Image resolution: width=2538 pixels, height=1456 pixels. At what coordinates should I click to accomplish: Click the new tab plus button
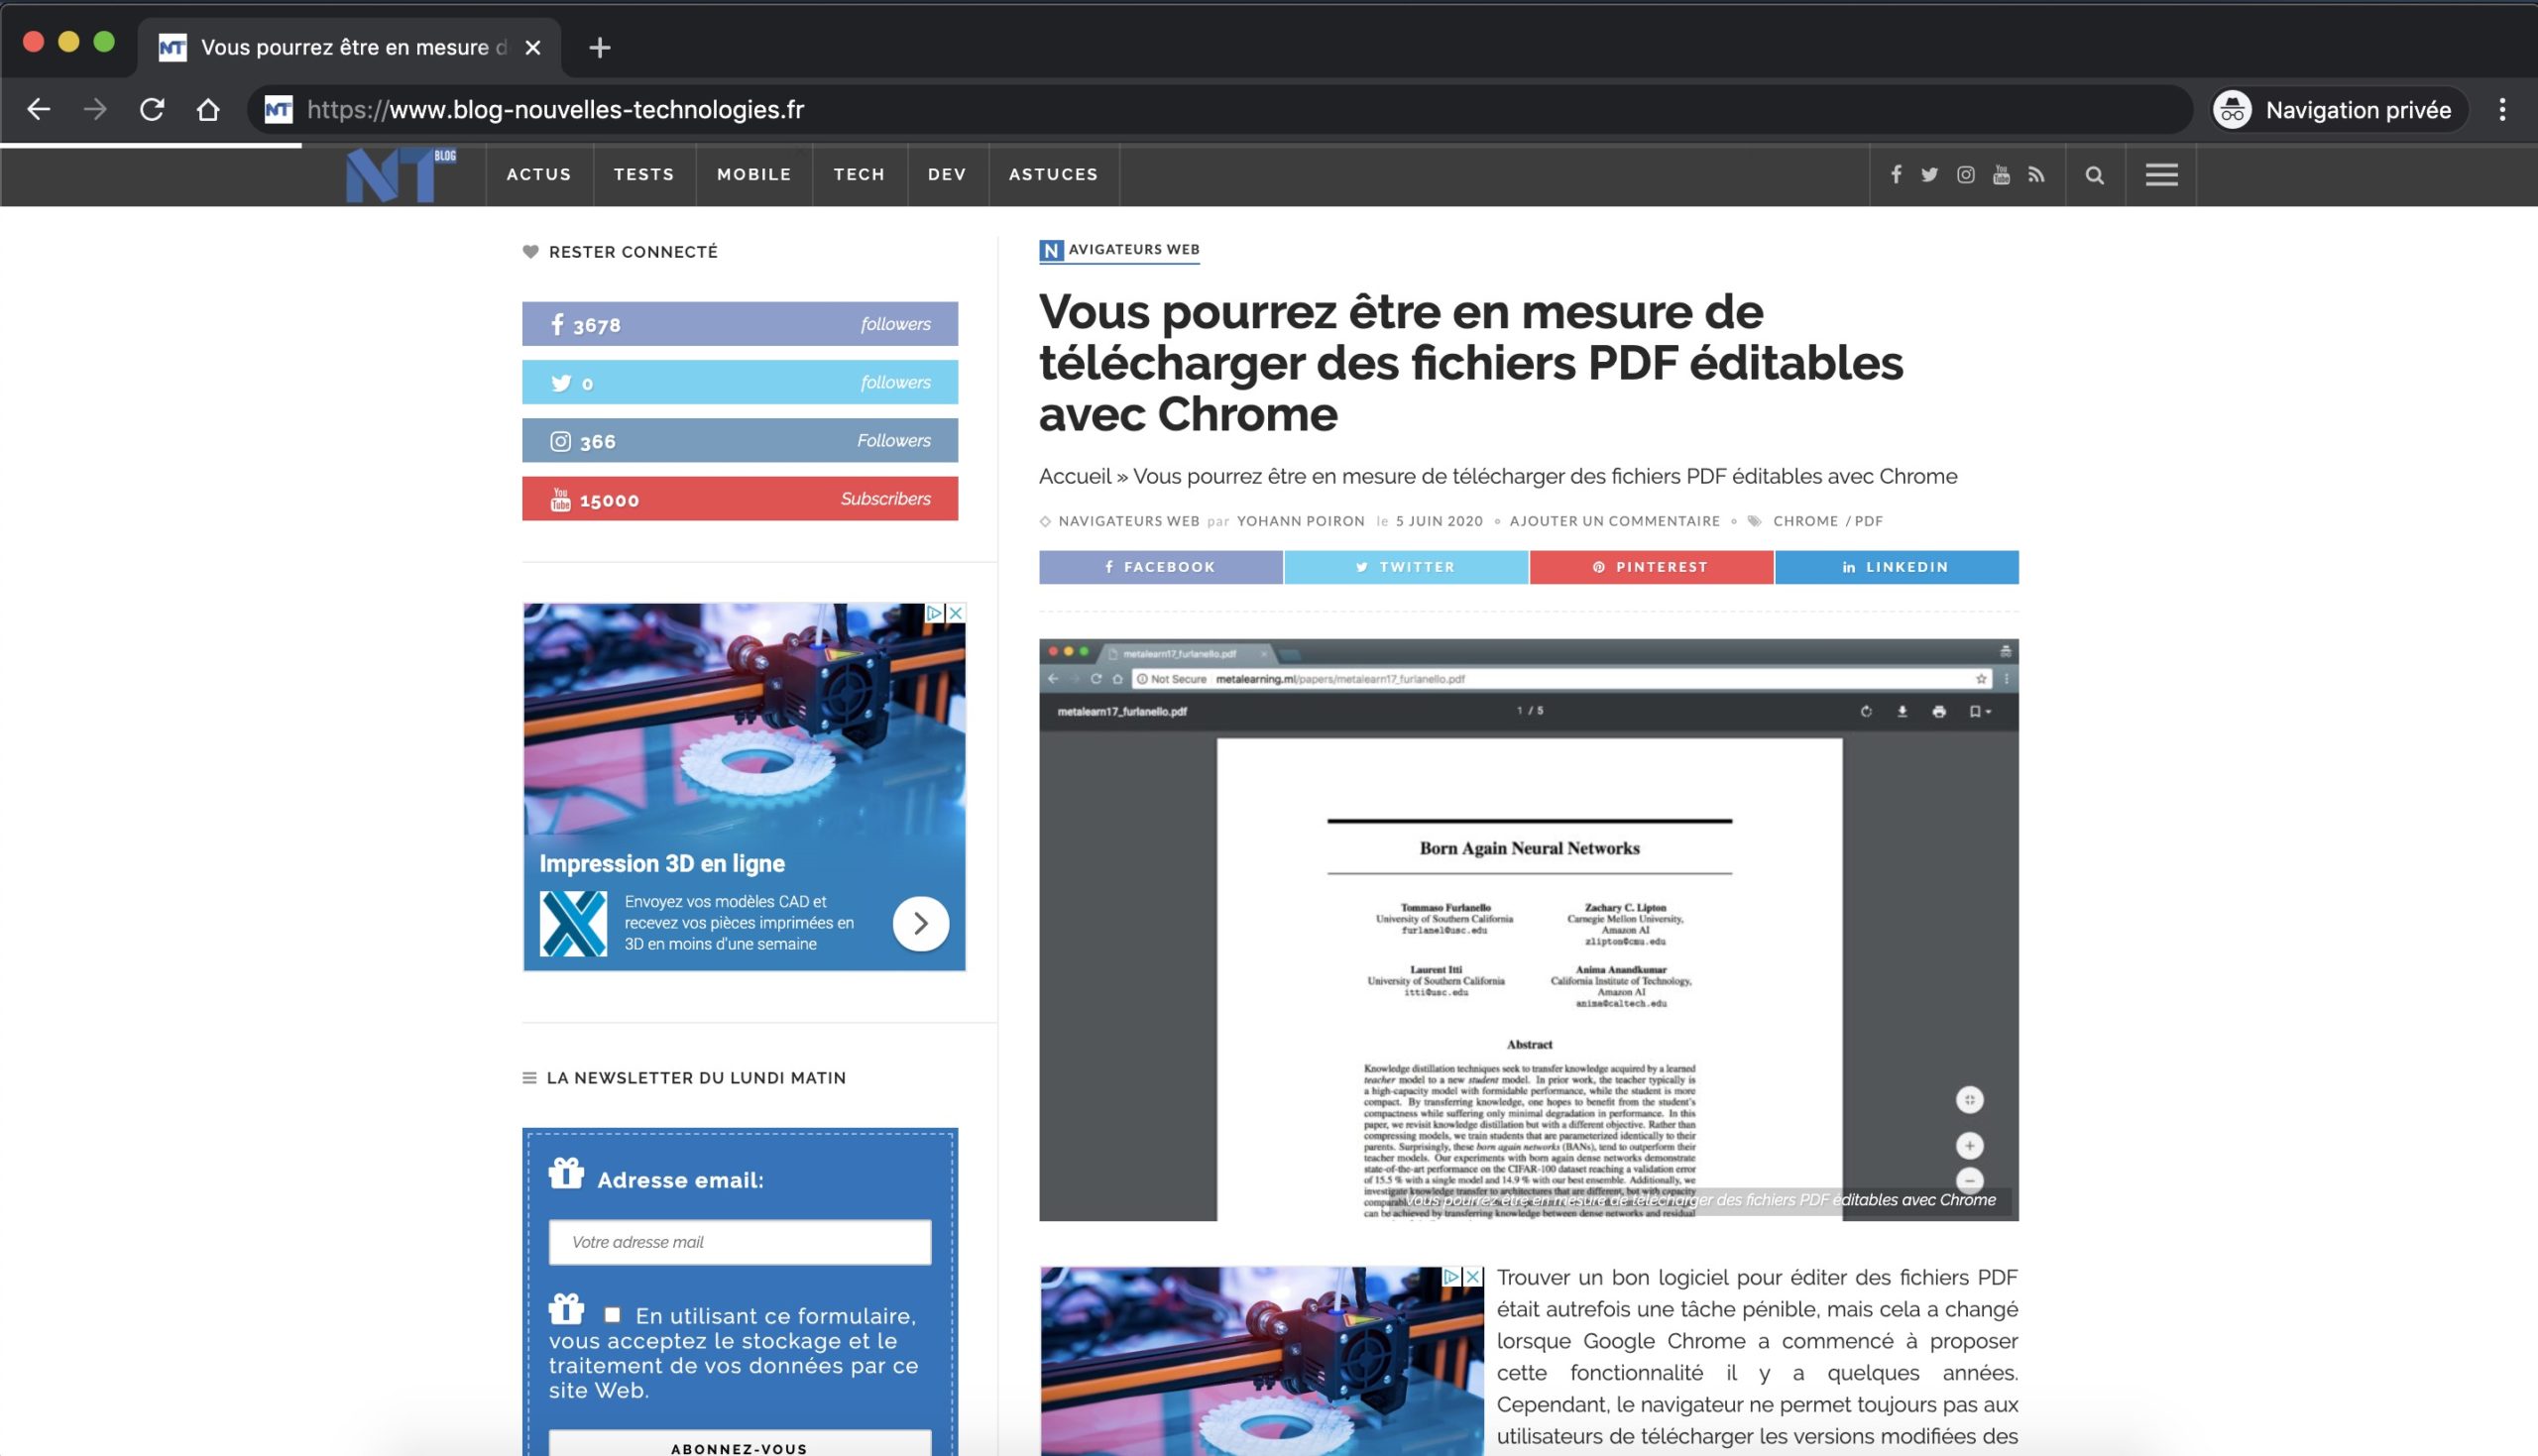pos(599,47)
